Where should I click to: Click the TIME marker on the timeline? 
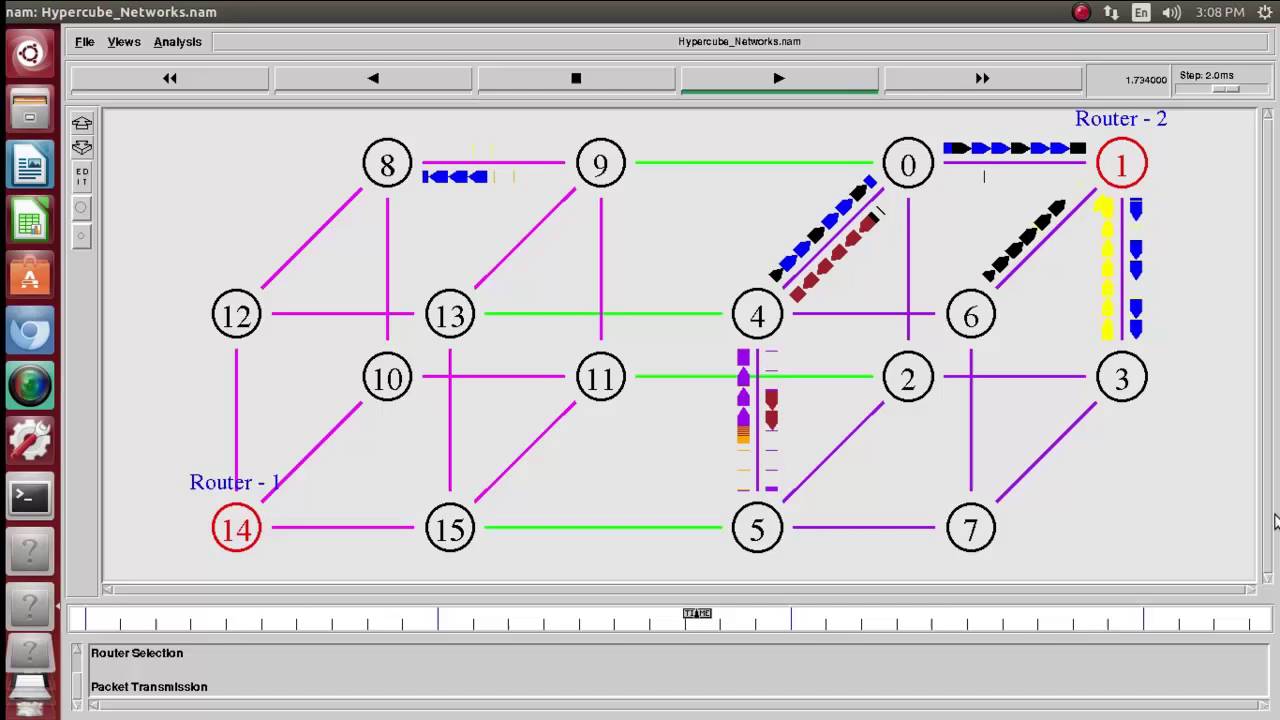click(x=697, y=613)
